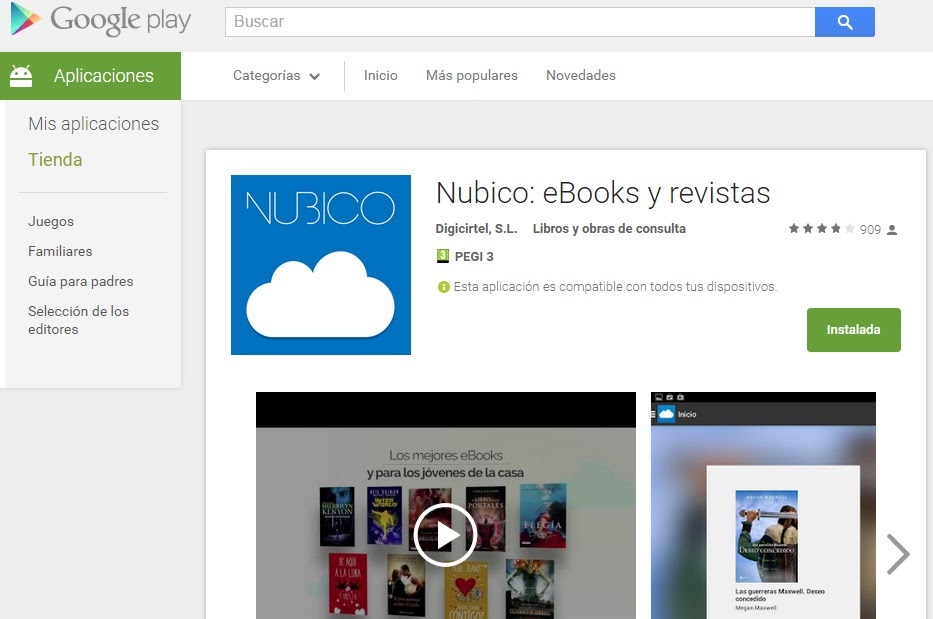The height and width of the screenshot is (619, 933).
Task: Select the green Aplicaciones Android icon
Action: [x=22, y=75]
